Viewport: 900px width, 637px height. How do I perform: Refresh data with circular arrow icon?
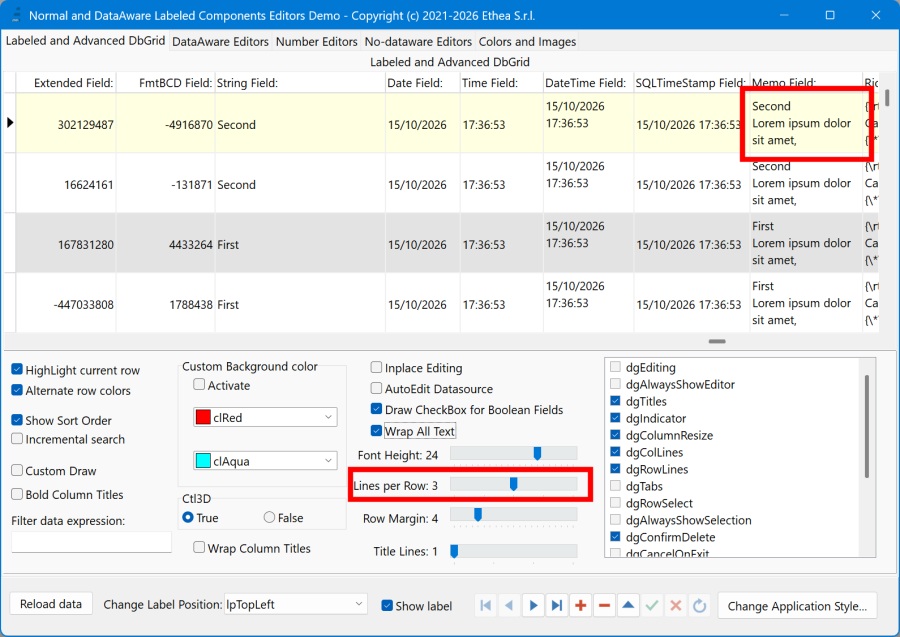[699, 605]
